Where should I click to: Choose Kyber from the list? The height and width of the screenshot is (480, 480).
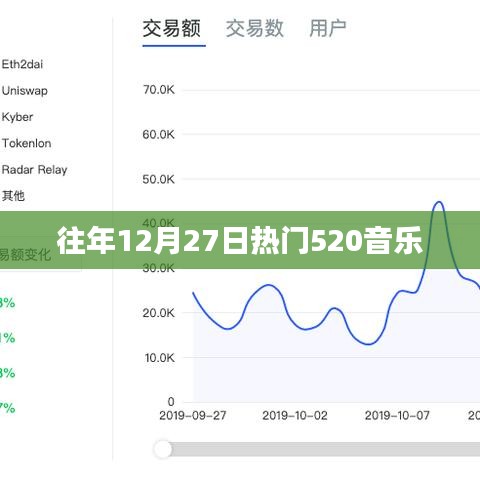pyautogui.click(x=17, y=117)
